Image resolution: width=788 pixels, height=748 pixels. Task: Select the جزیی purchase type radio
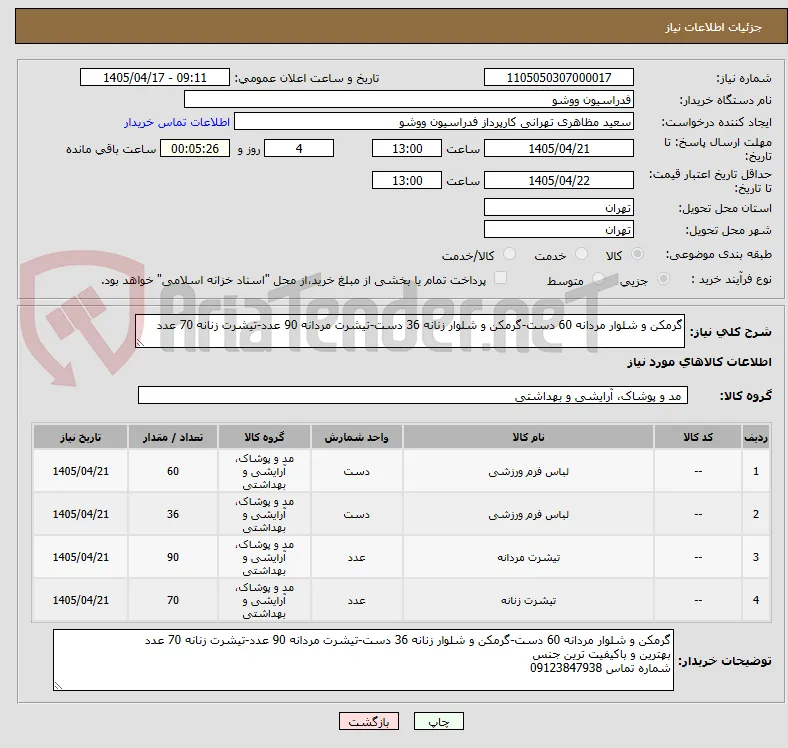click(663, 278)
